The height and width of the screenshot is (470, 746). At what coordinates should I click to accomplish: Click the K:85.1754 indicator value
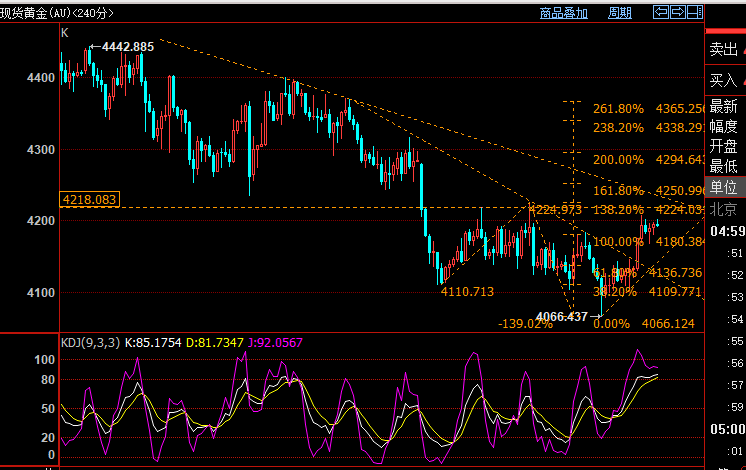click(153, 343)
